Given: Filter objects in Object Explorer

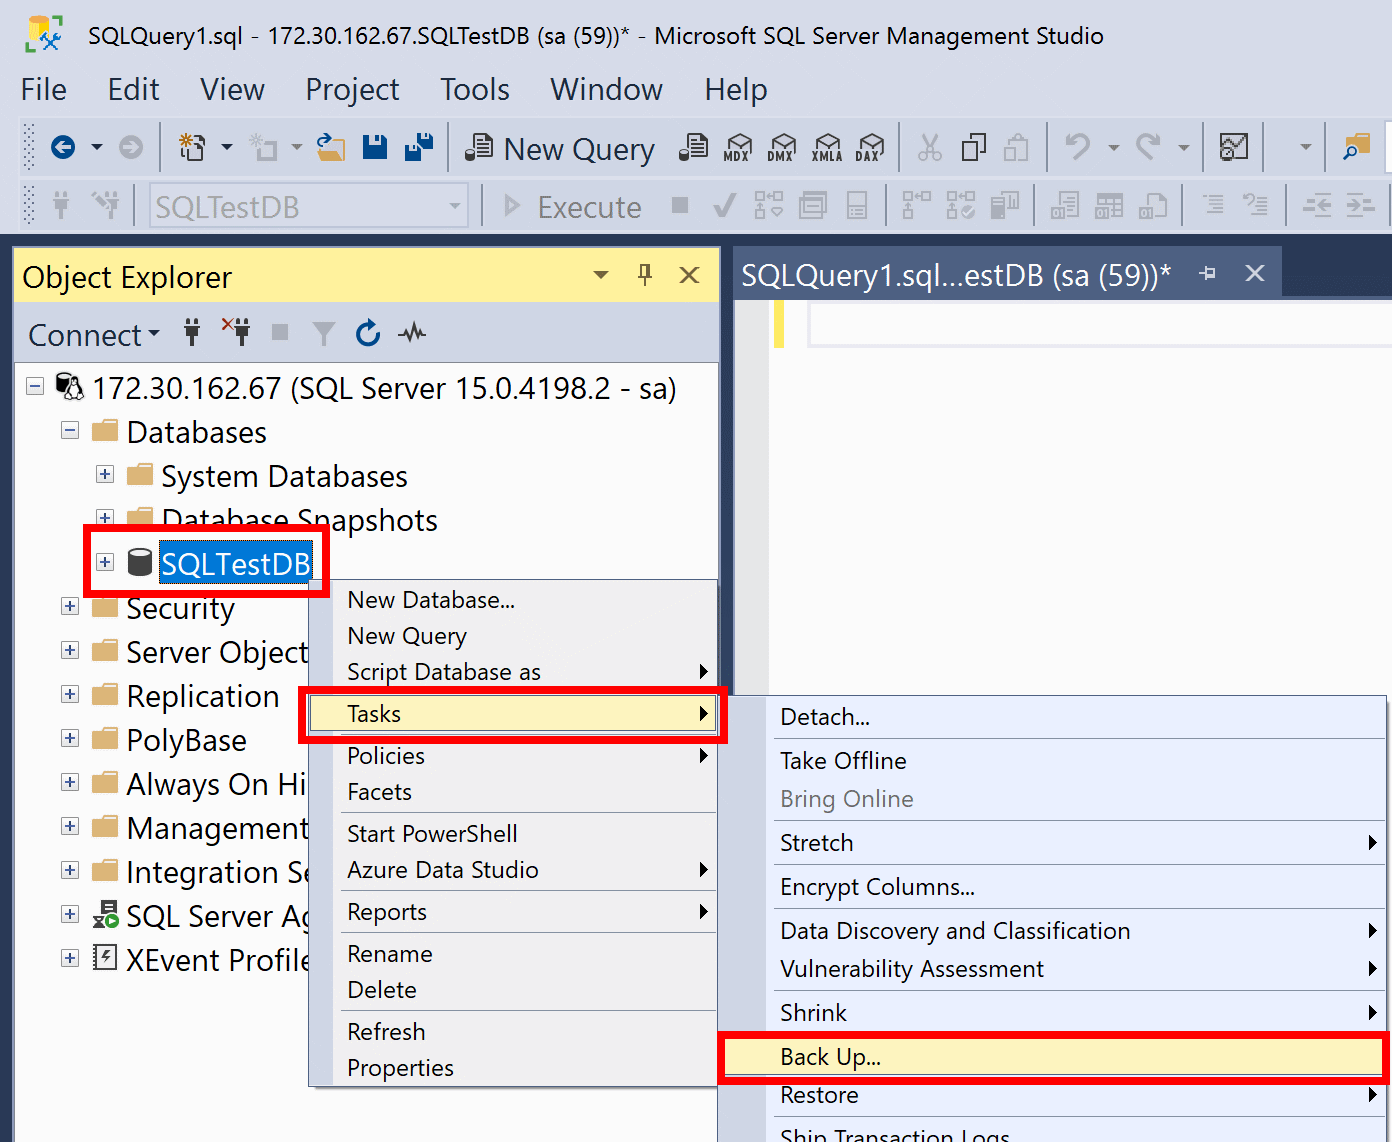Looking at the screenshot, I should [323, 333].
